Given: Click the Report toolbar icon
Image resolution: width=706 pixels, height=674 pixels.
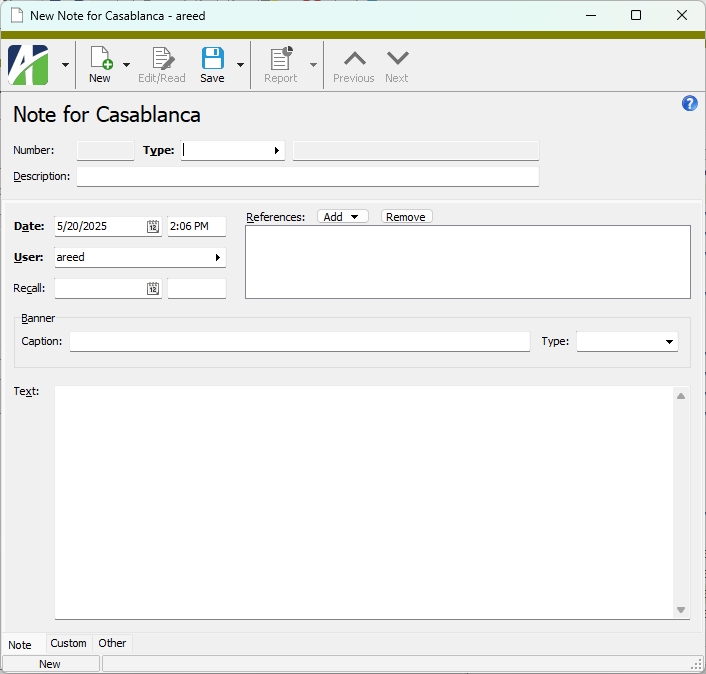Looking at the screenshot, I should click(x=280, y=59).
